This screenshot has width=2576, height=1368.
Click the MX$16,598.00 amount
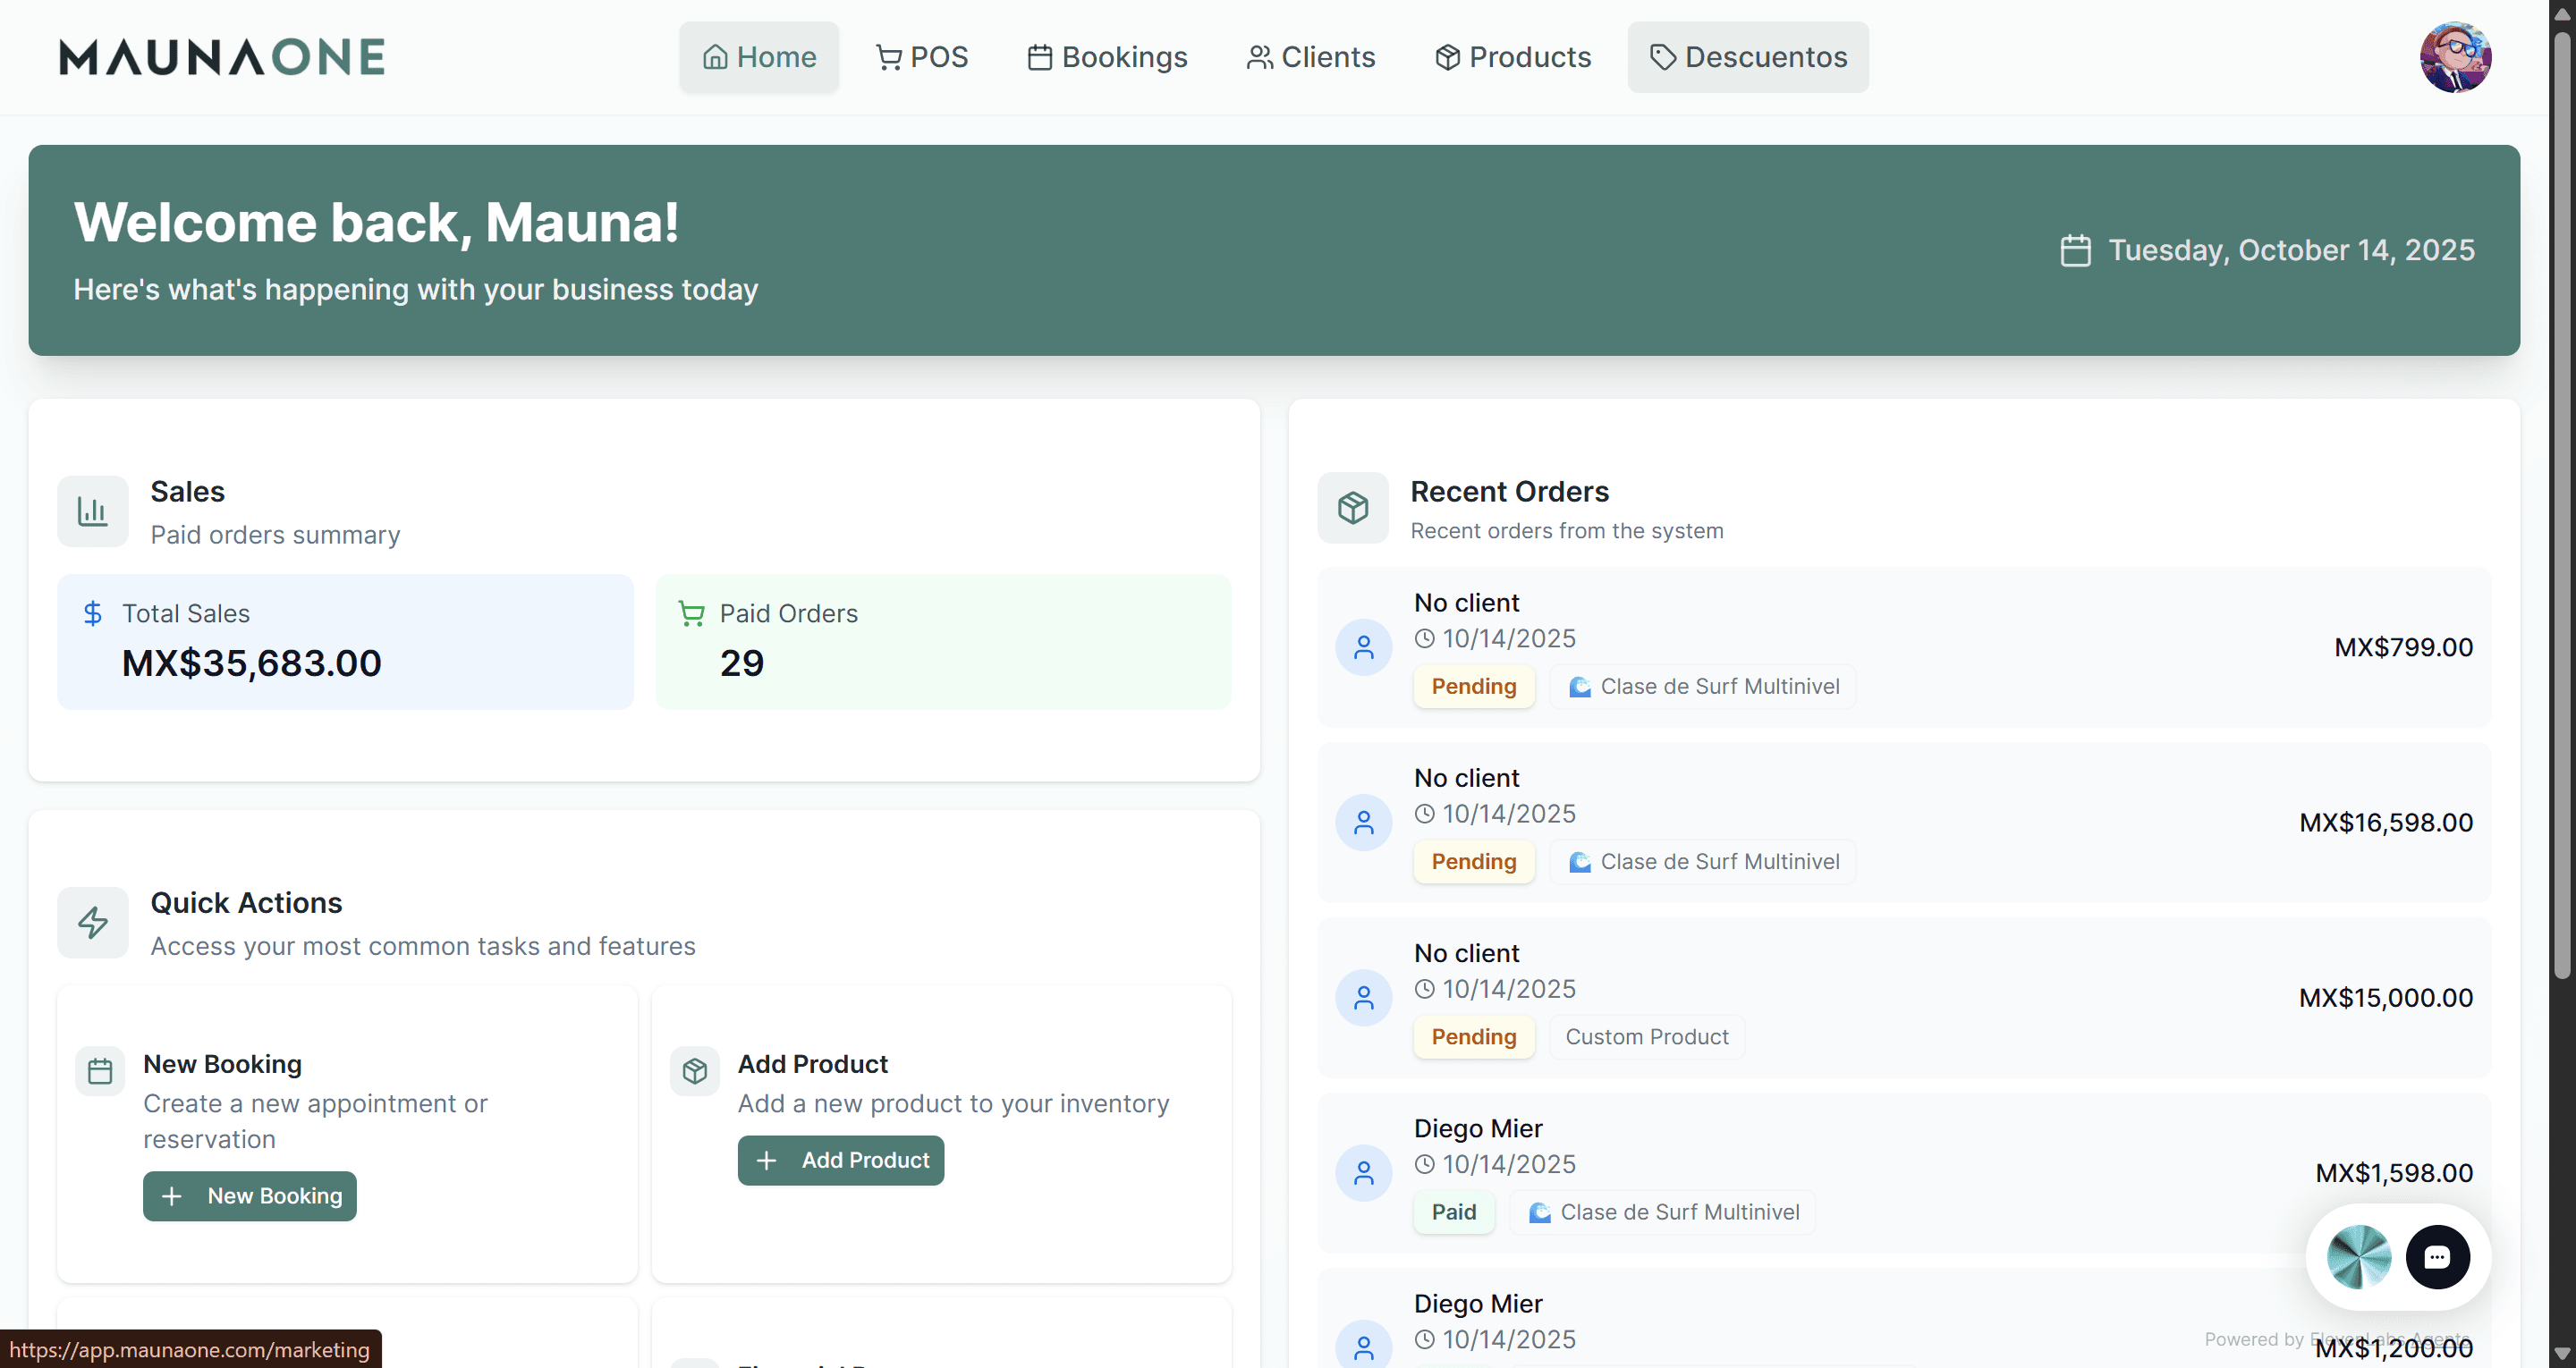tap(2386, 822)
